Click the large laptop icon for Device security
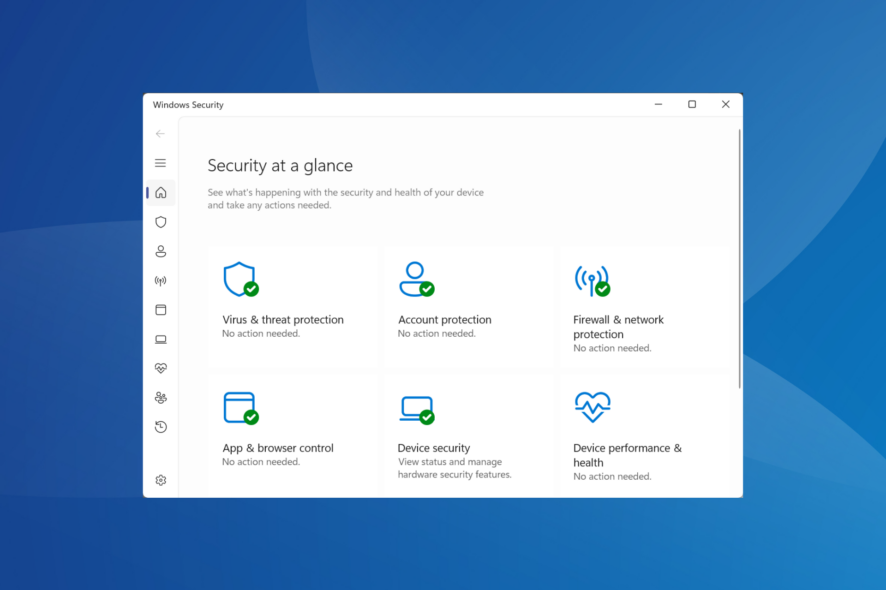 (x=416, y=410)
